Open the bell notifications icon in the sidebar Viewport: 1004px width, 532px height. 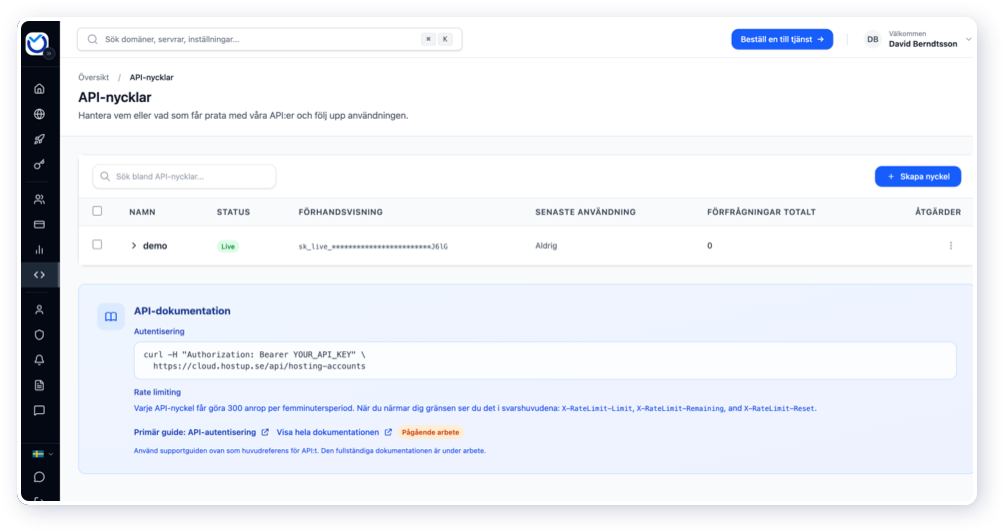click(39, 360)
